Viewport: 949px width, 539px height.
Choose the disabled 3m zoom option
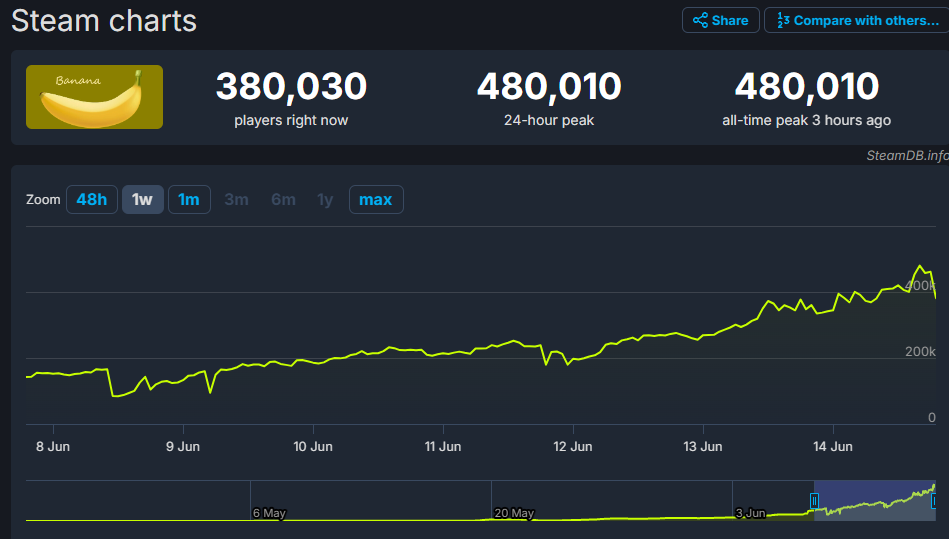click(x=236, y=200)
